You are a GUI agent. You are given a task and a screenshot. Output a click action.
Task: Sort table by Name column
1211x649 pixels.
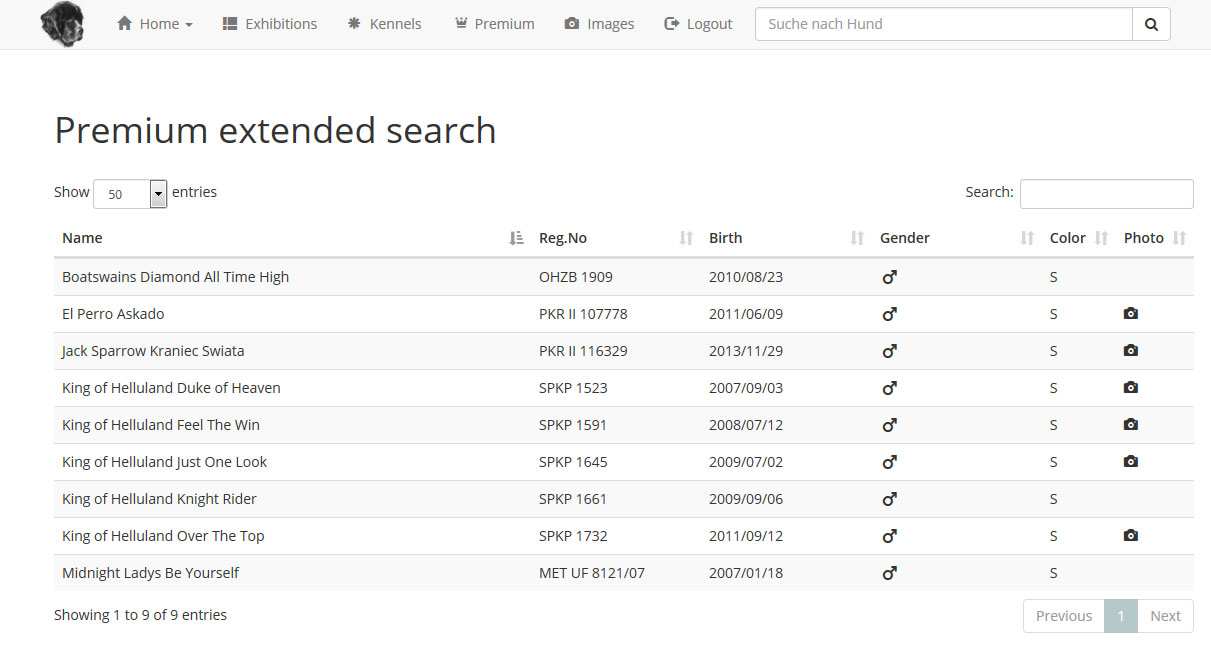(x=292, y=238)
